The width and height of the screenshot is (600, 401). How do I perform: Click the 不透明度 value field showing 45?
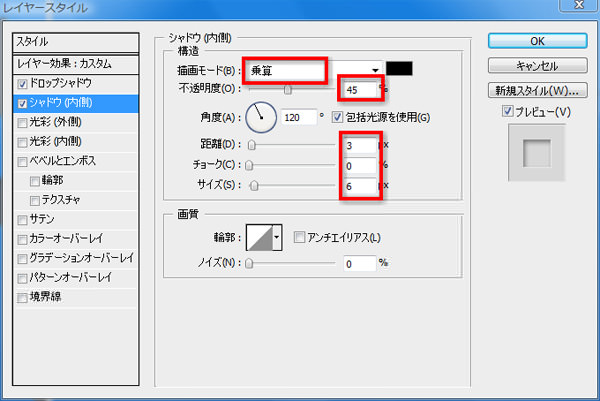pyautogui.click(x=360, y=90)
